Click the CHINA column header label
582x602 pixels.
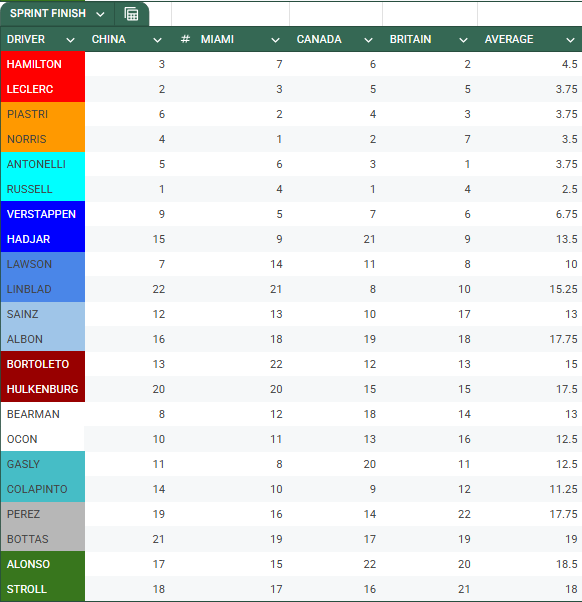tap(109, 39)
